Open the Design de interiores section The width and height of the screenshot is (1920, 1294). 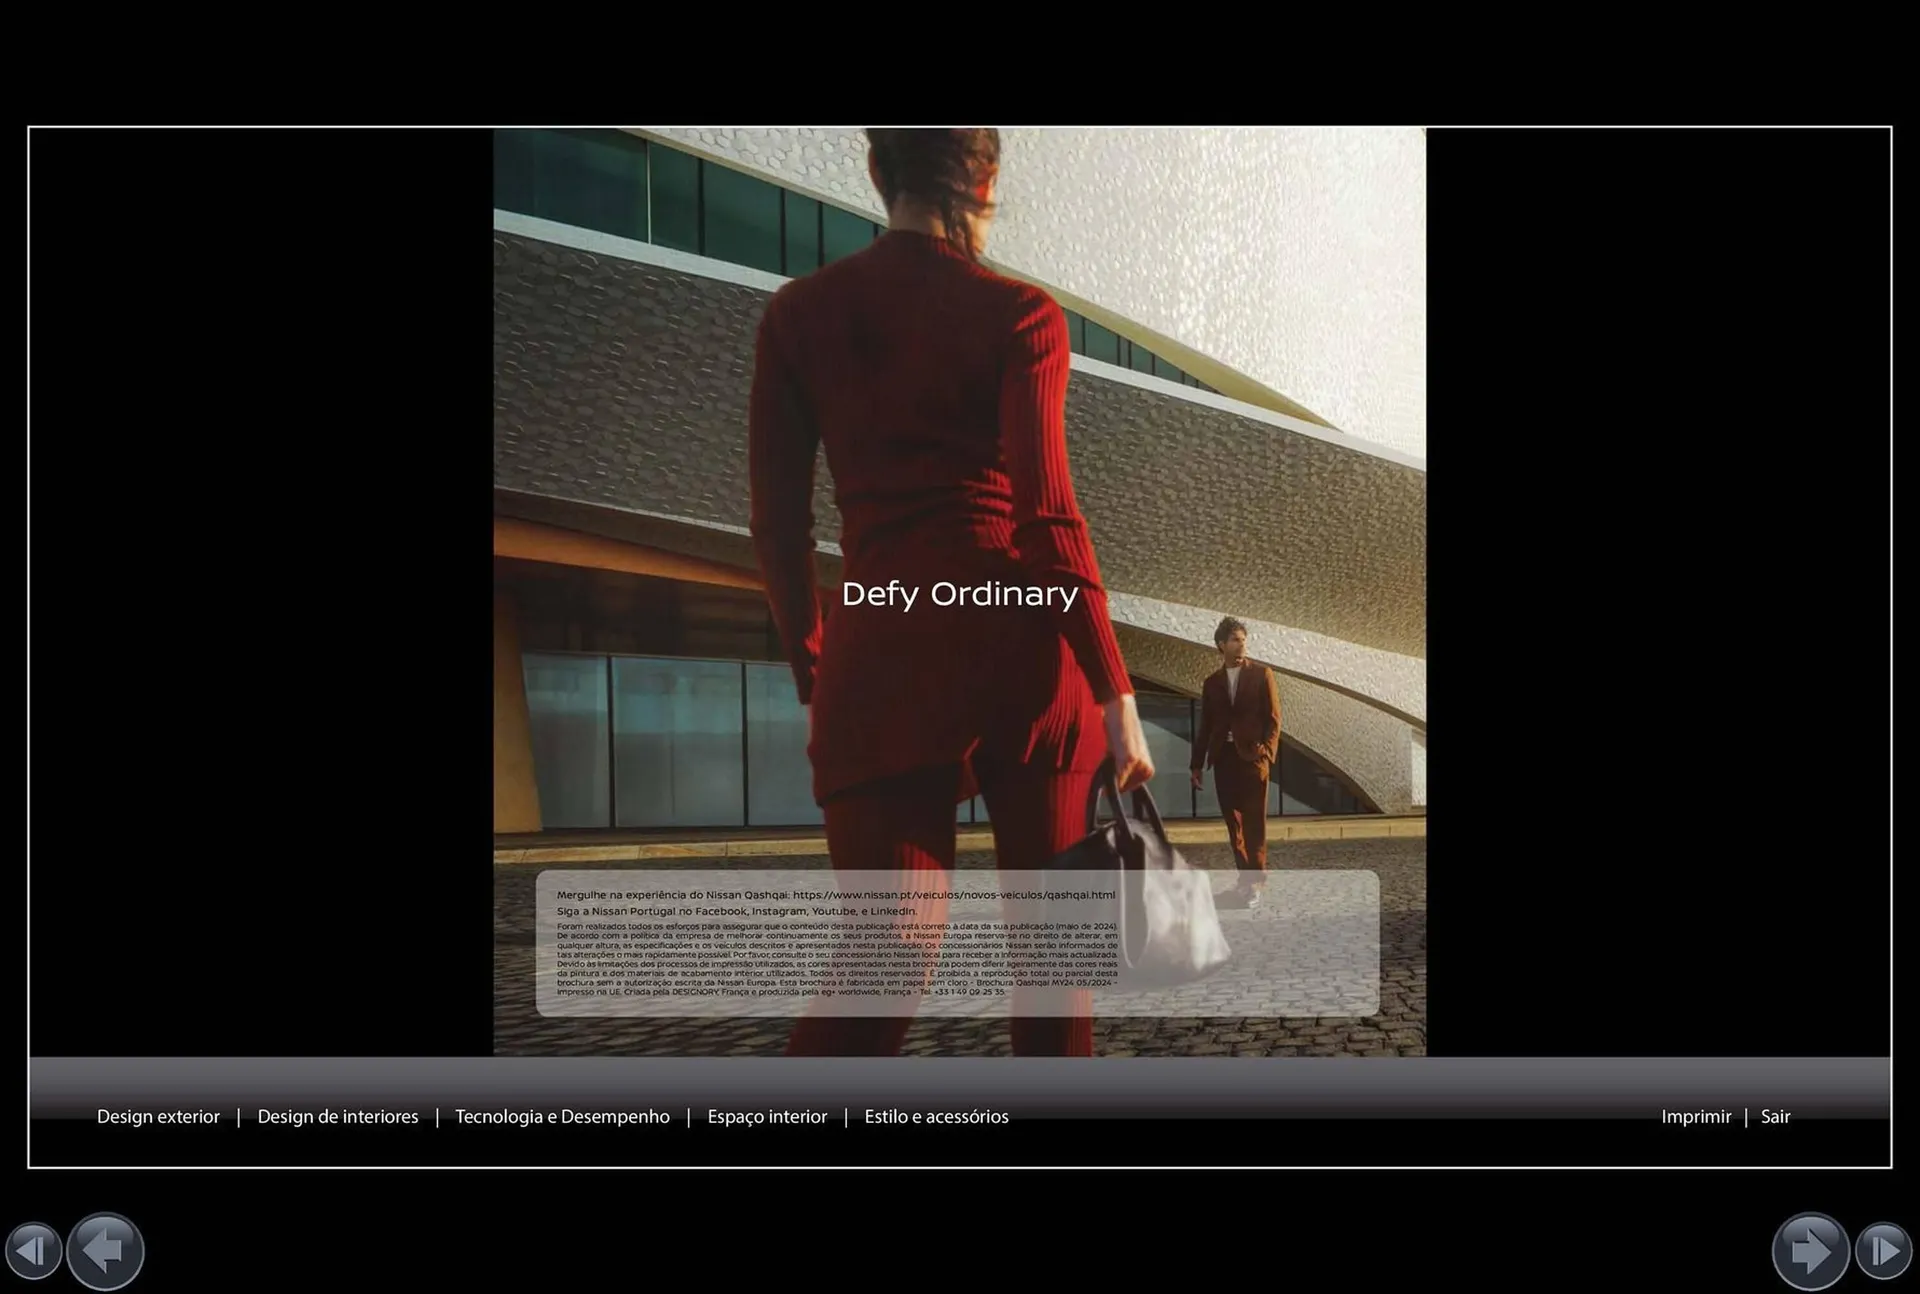[x=338, y=1117]
